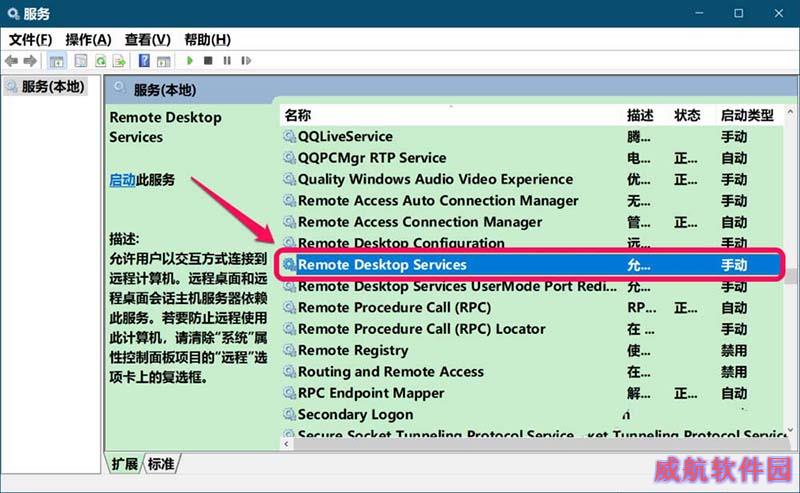Select the Remote Registry row

click(x=532, y=351)
